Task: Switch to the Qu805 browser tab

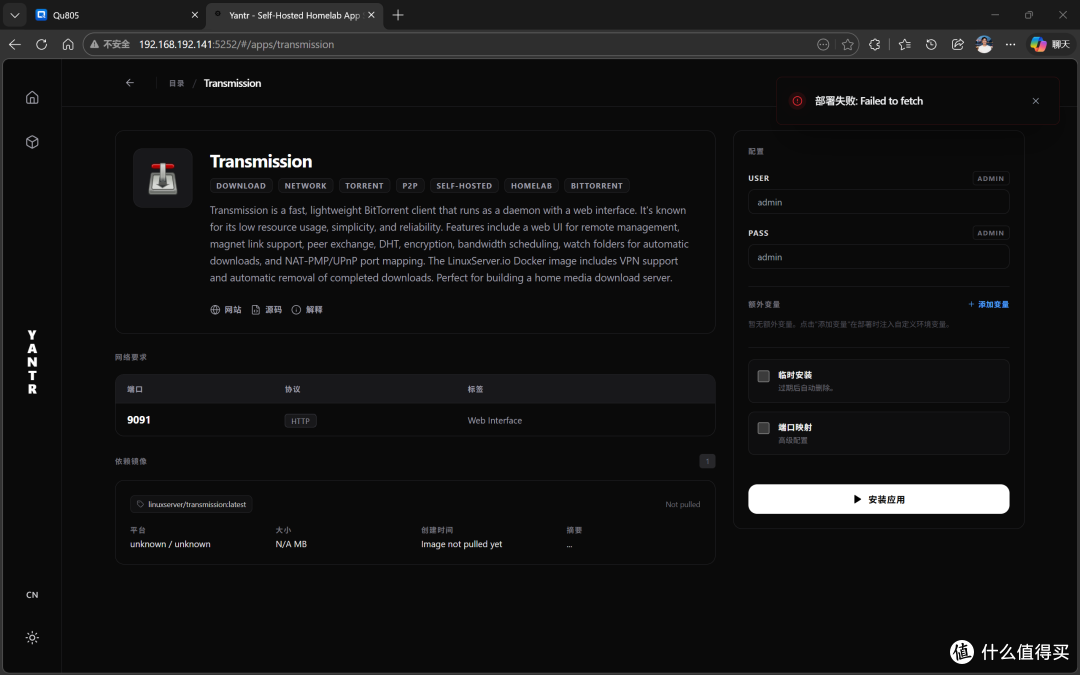Action: (116, 15)
